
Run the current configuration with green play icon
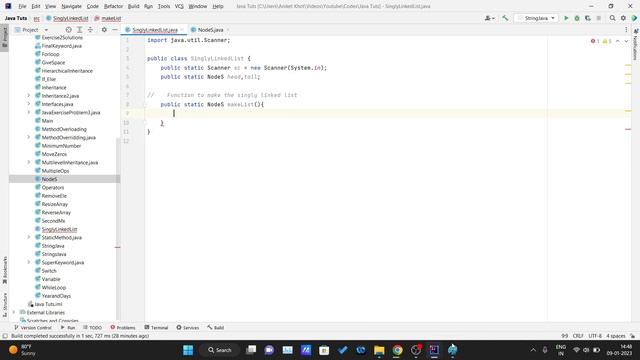click(566, 18)
